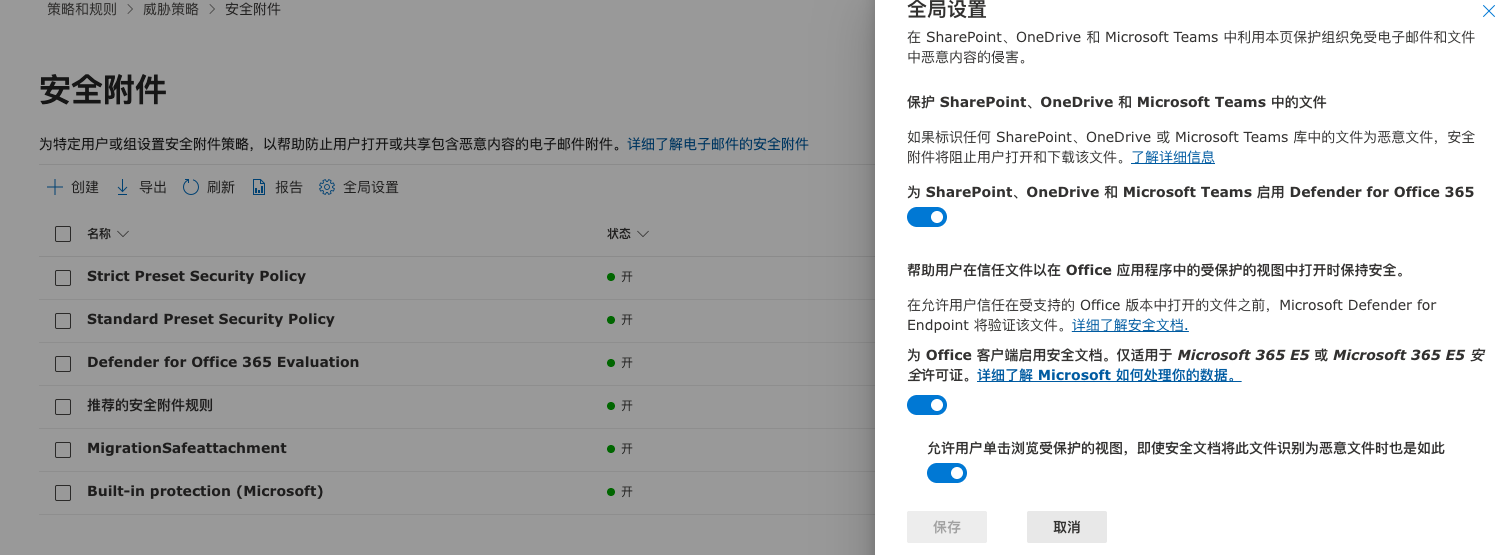Go to 策略和规则 breadcrumb

(83, 9)
